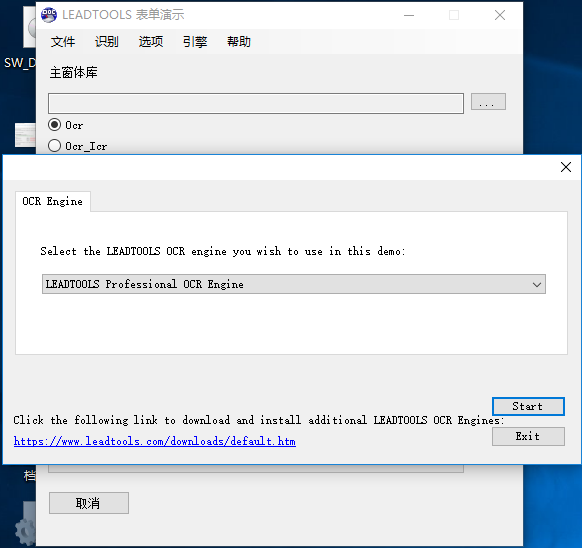Click the 主窗体库 path input field
Image resolution: width=582 pixels, height=548 pixels.
pos(256,103)
